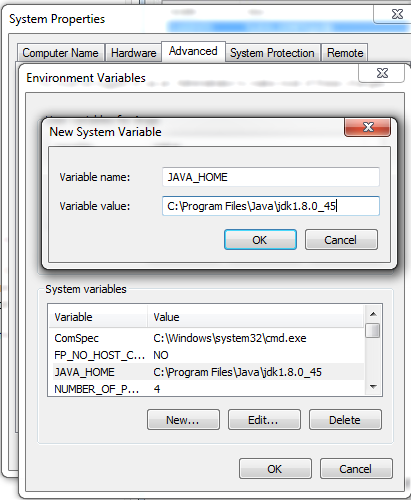Viewport: 411px width, 500px height.
Task: Open the System Protection tab
Action: tap(272, 53)
